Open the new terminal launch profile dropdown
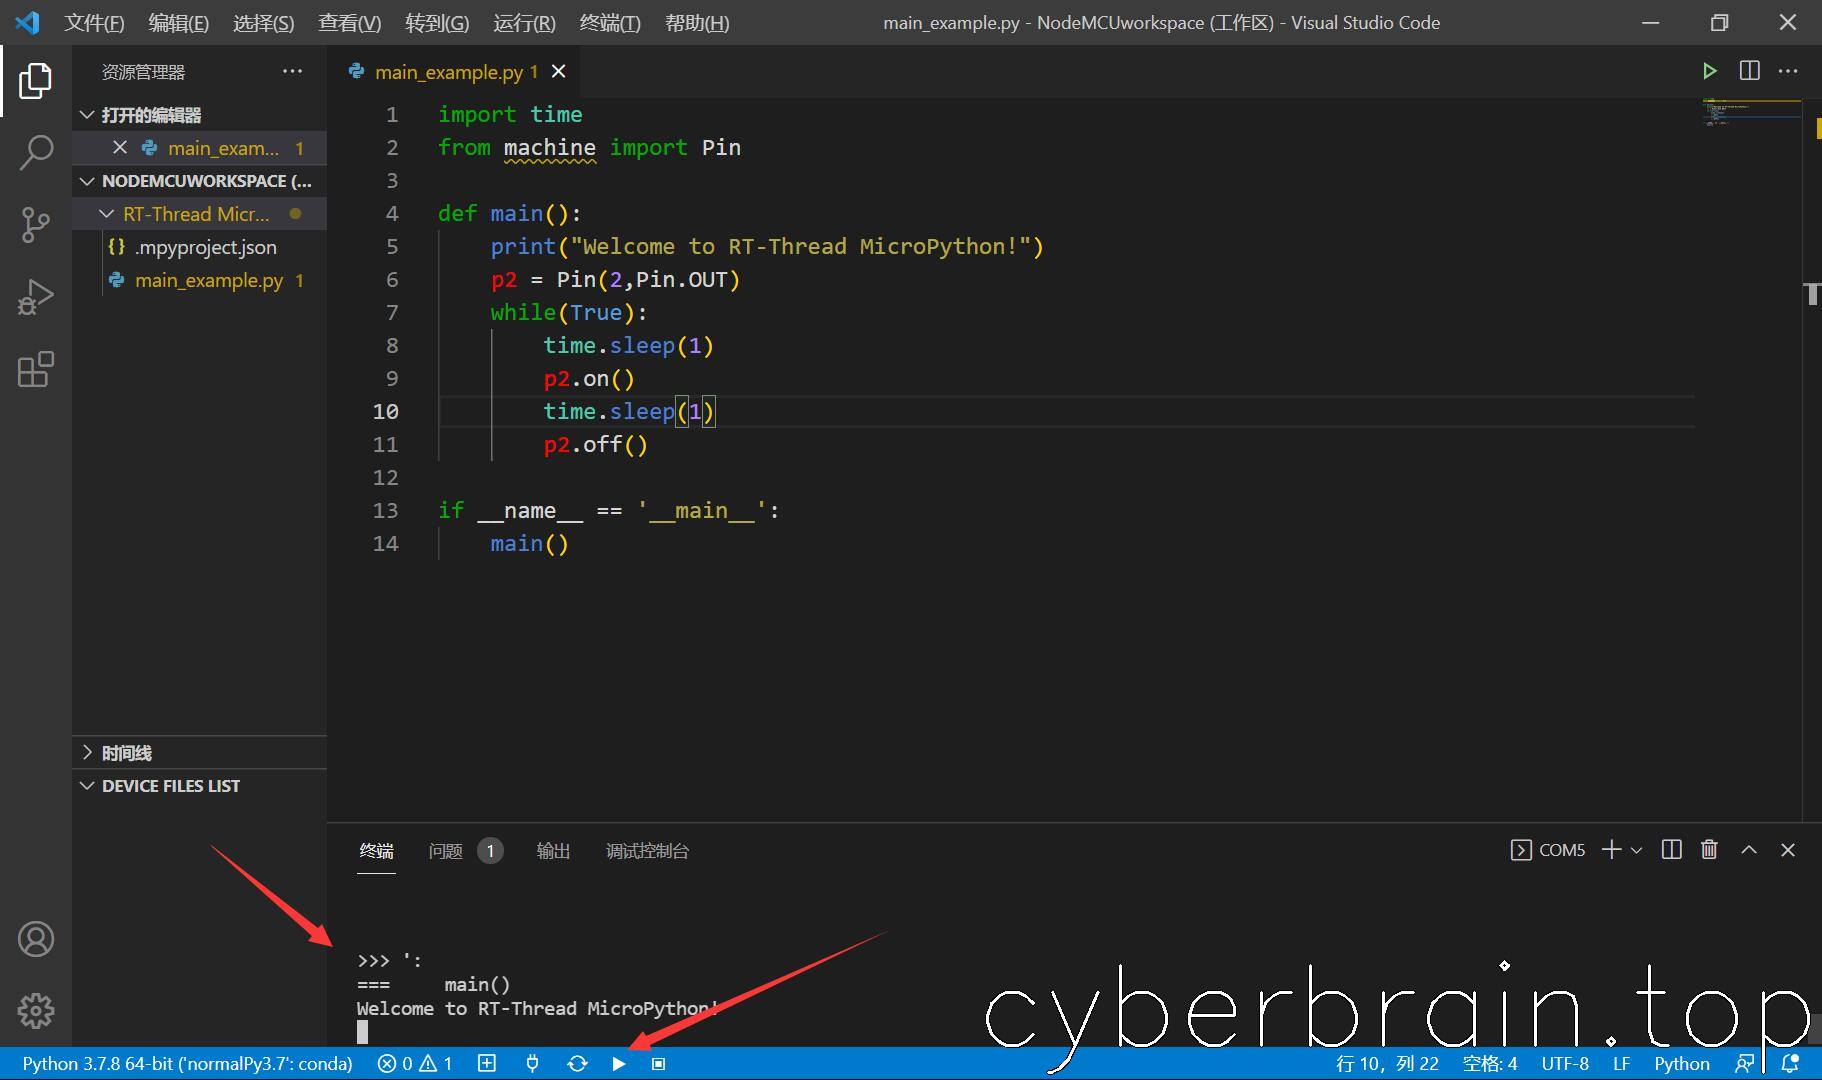1822x1080 pixels. click(x=1637, y=850)
